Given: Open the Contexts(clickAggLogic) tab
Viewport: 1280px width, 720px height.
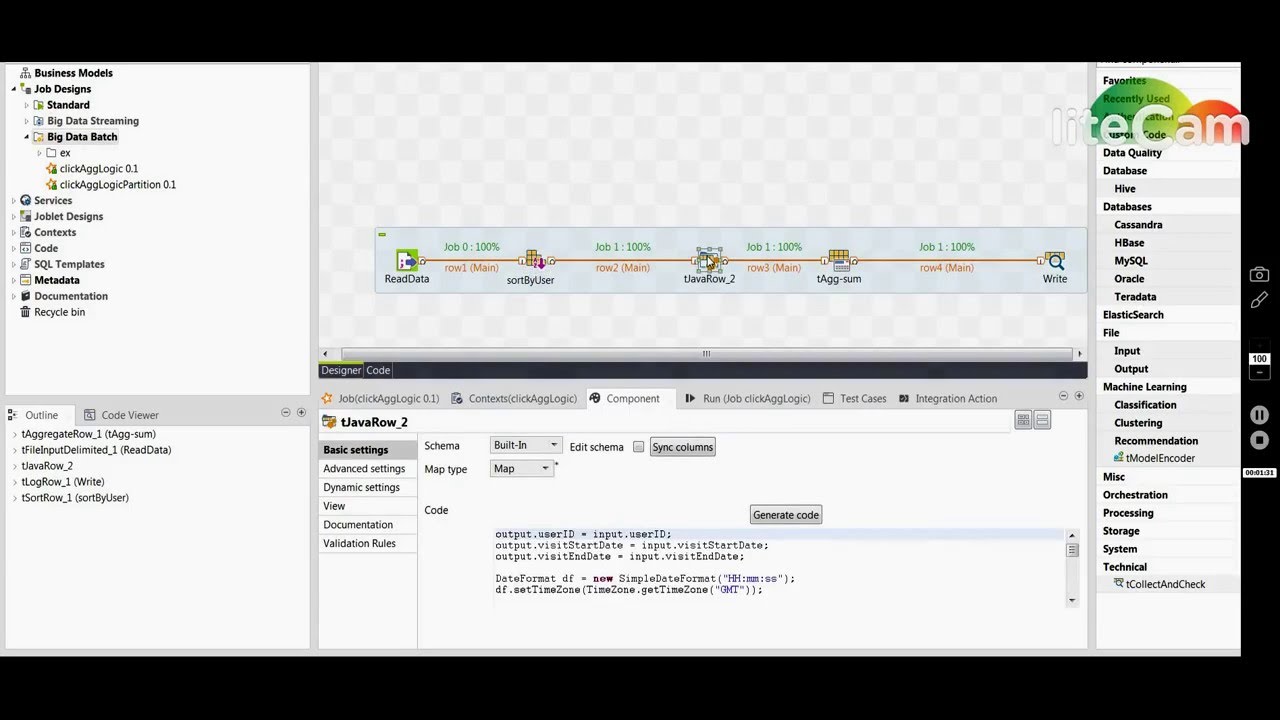Looking at the screenshot, I should pos(514,398).
